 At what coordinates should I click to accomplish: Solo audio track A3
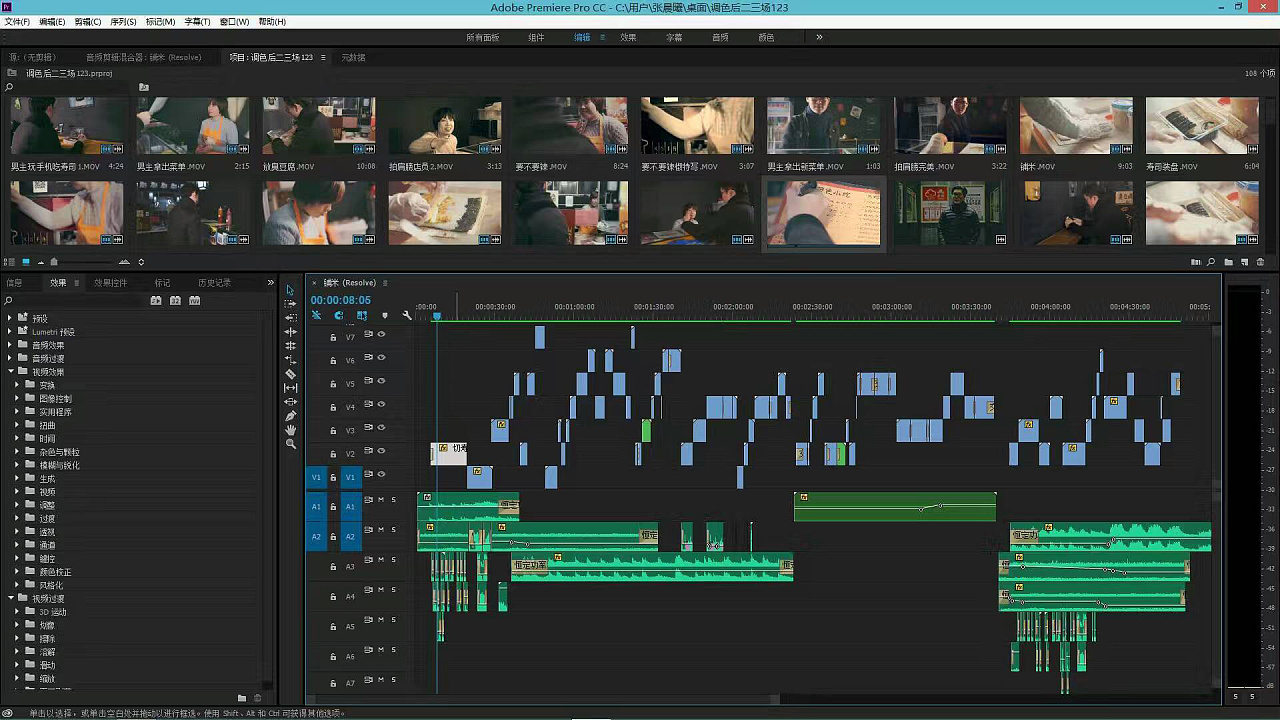click(393, 560)
